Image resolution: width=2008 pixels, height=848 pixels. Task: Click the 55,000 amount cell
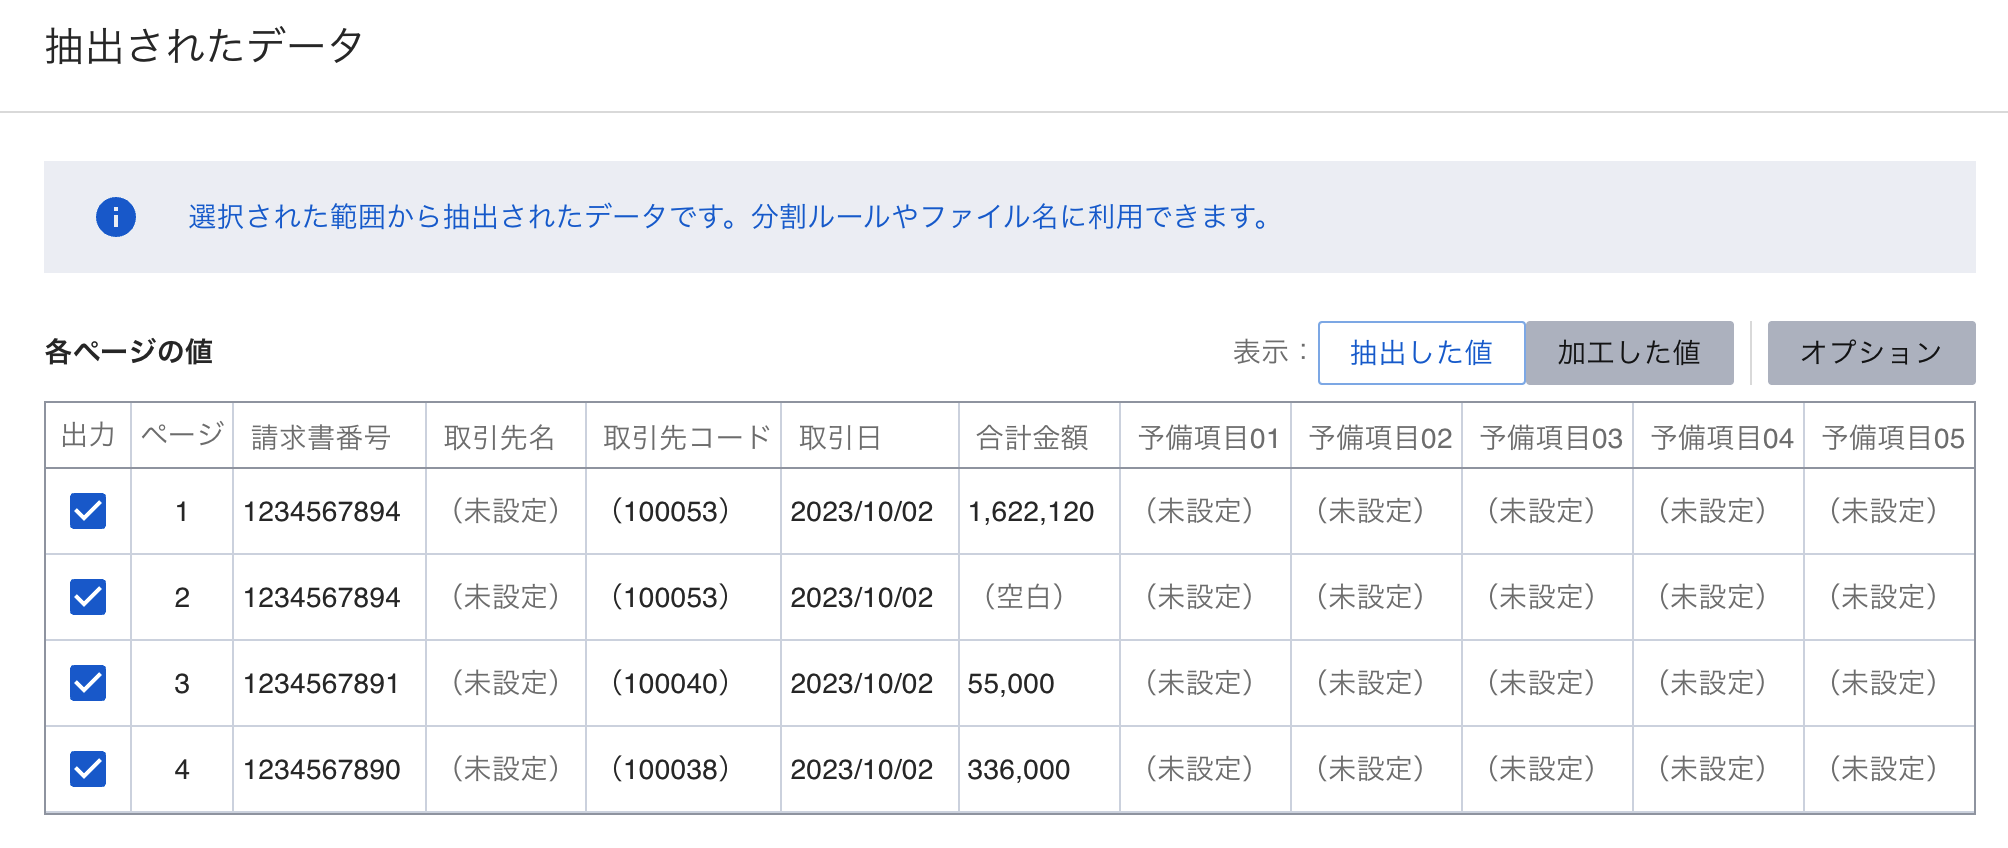(x=1011, y=684)
